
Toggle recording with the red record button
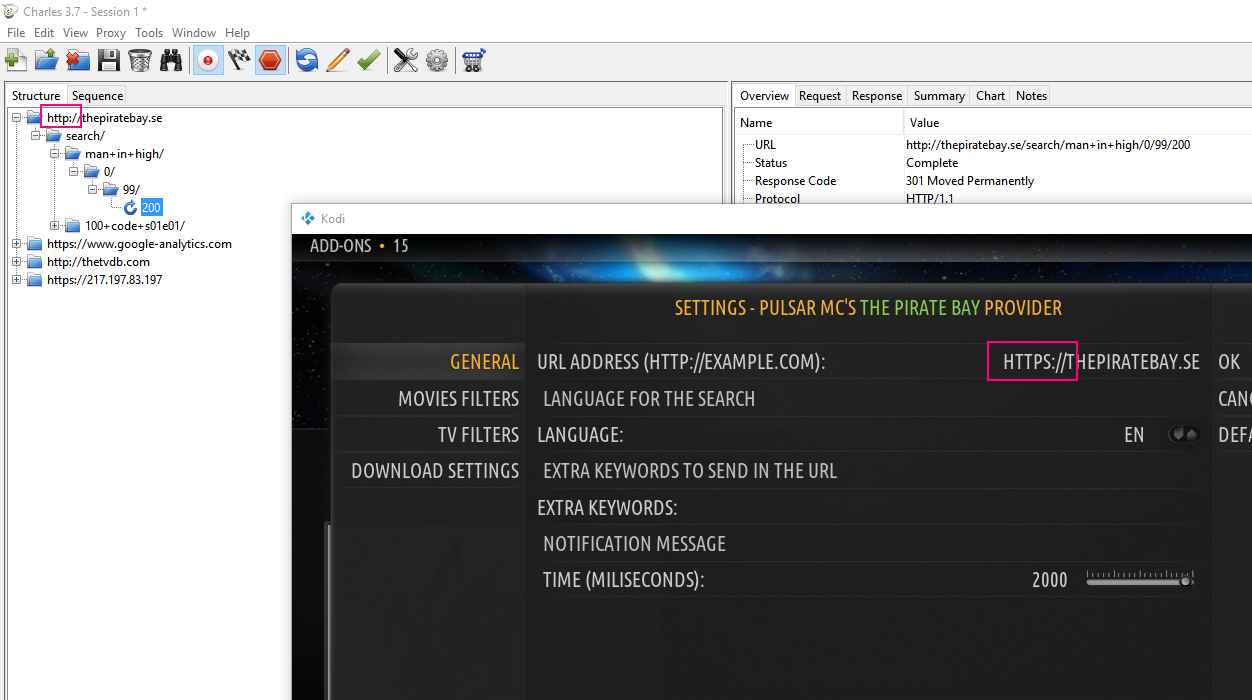pos(208,61)
